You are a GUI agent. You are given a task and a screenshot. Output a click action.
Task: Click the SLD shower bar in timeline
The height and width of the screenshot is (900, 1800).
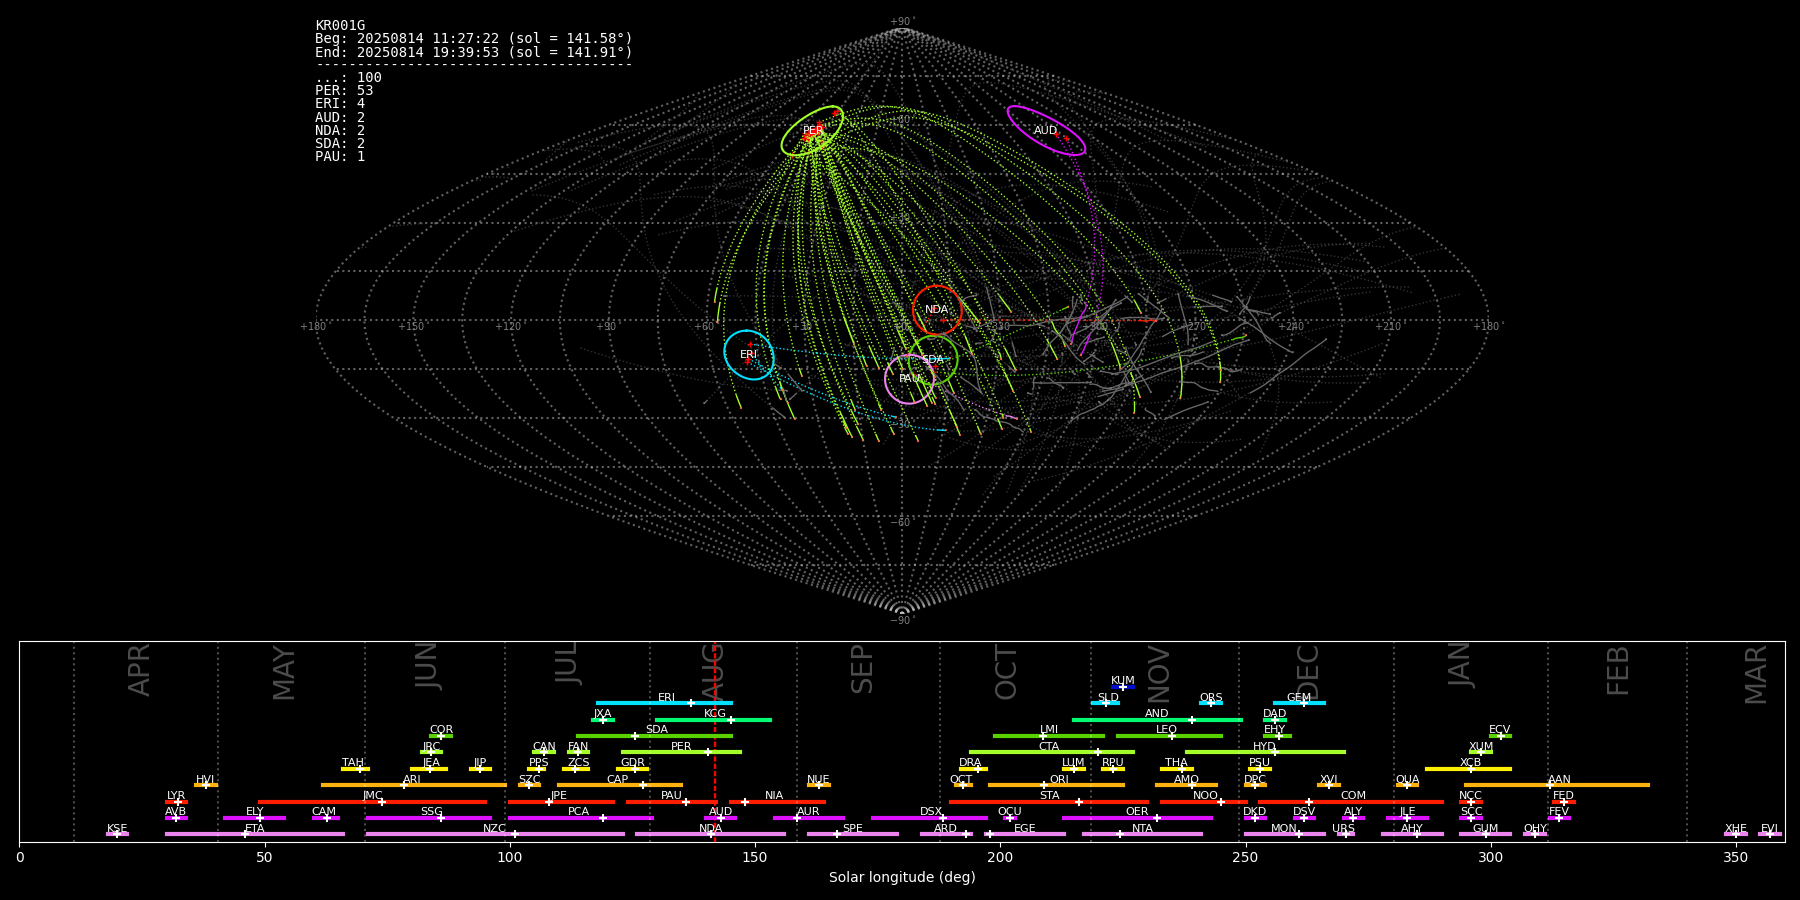click(x=1105, y=703)
